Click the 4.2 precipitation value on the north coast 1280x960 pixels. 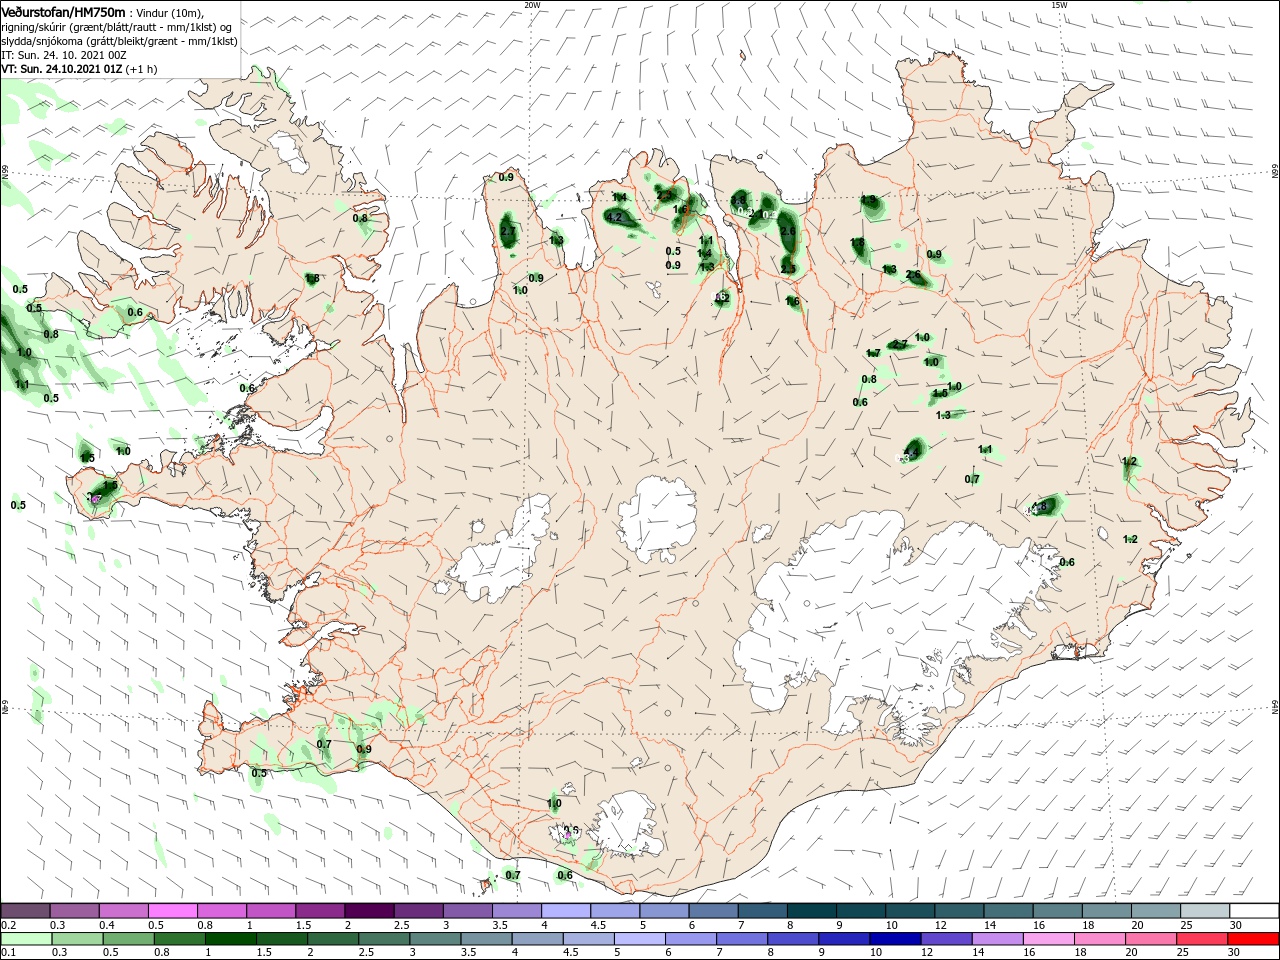(615, 217)
